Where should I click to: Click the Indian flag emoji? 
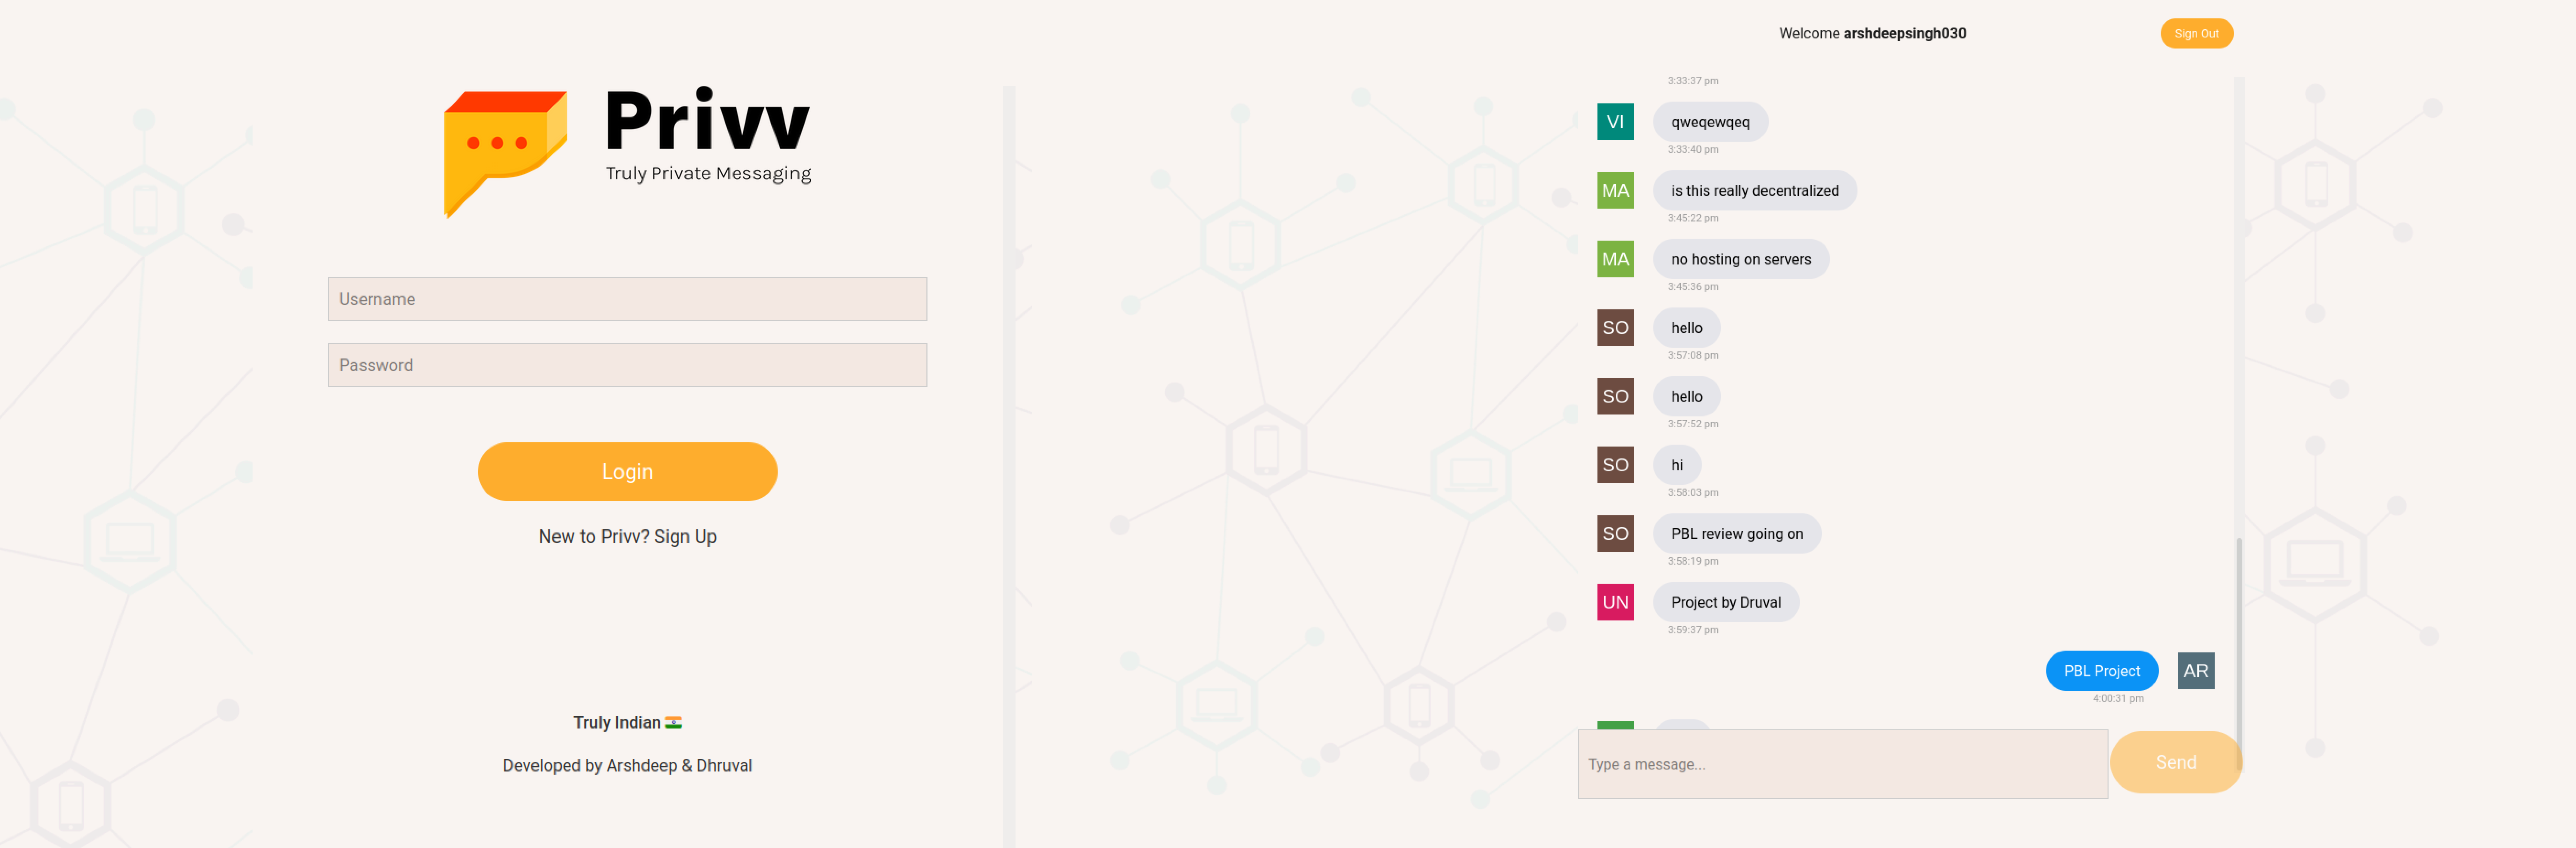coord(674,722)
